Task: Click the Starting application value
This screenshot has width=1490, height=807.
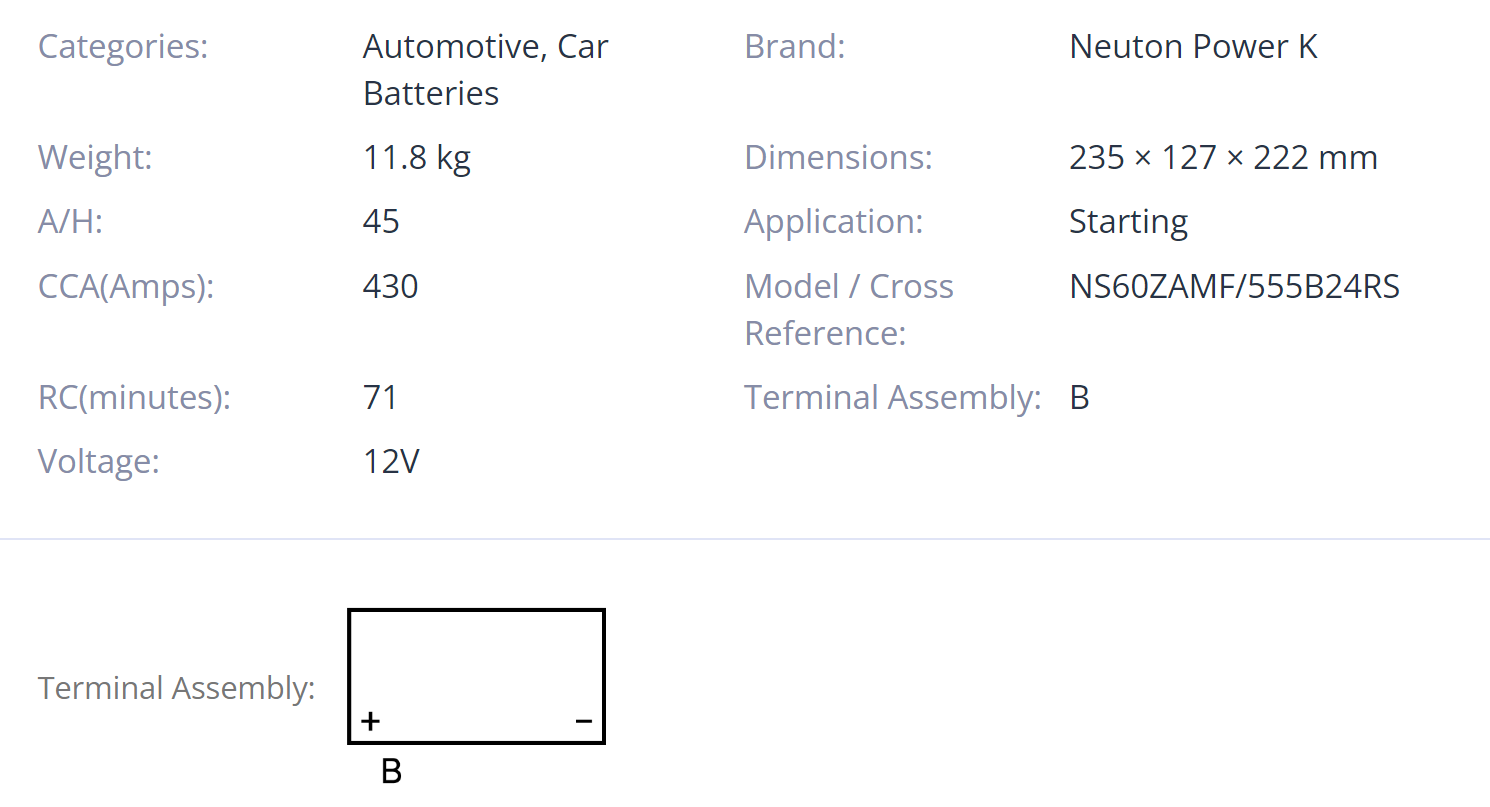Action: click(1128, 222)
